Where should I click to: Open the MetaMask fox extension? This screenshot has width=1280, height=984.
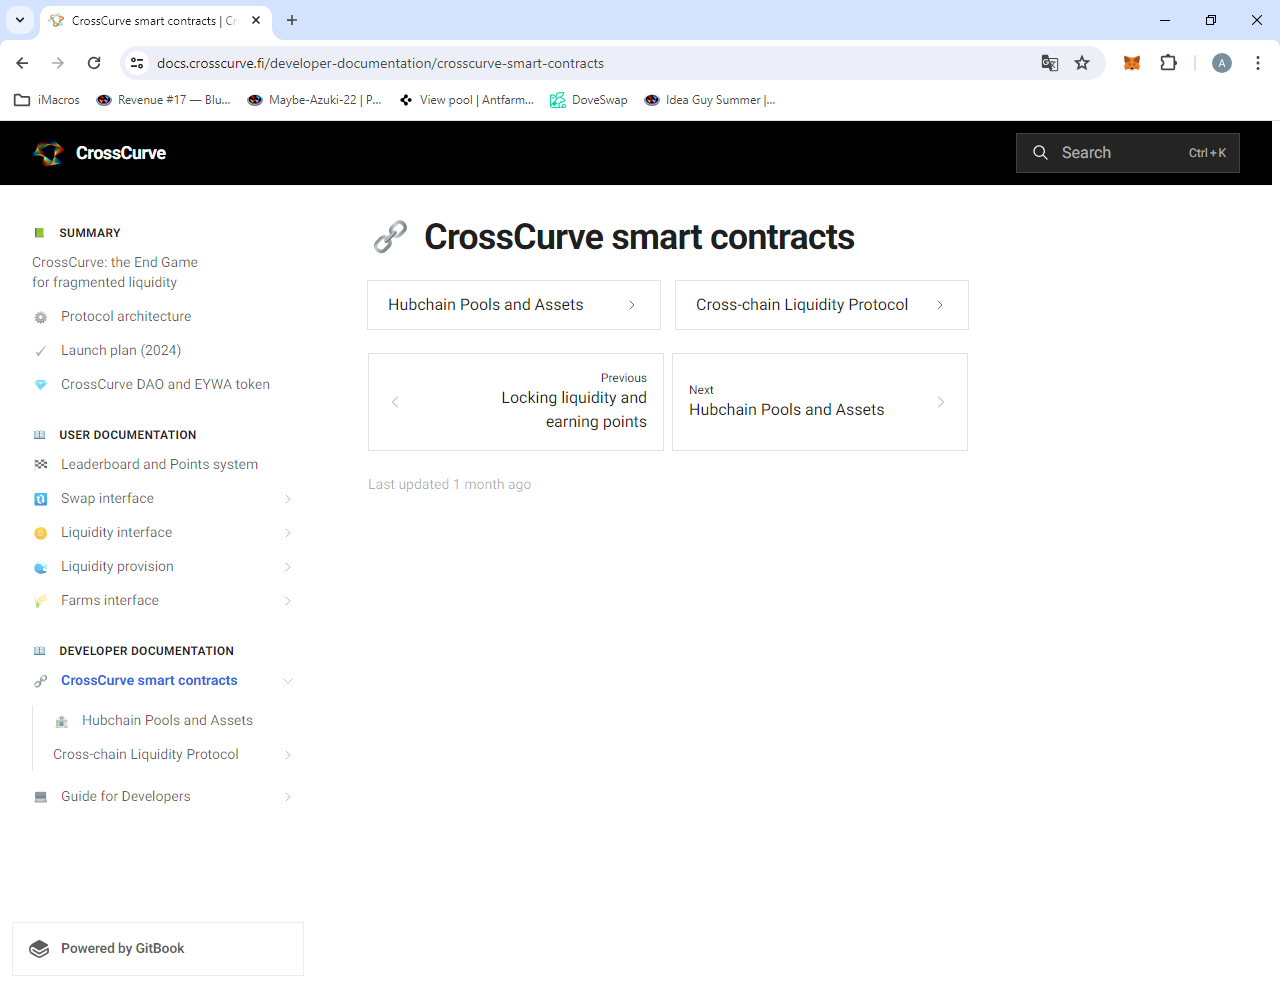coord(1132,63)
